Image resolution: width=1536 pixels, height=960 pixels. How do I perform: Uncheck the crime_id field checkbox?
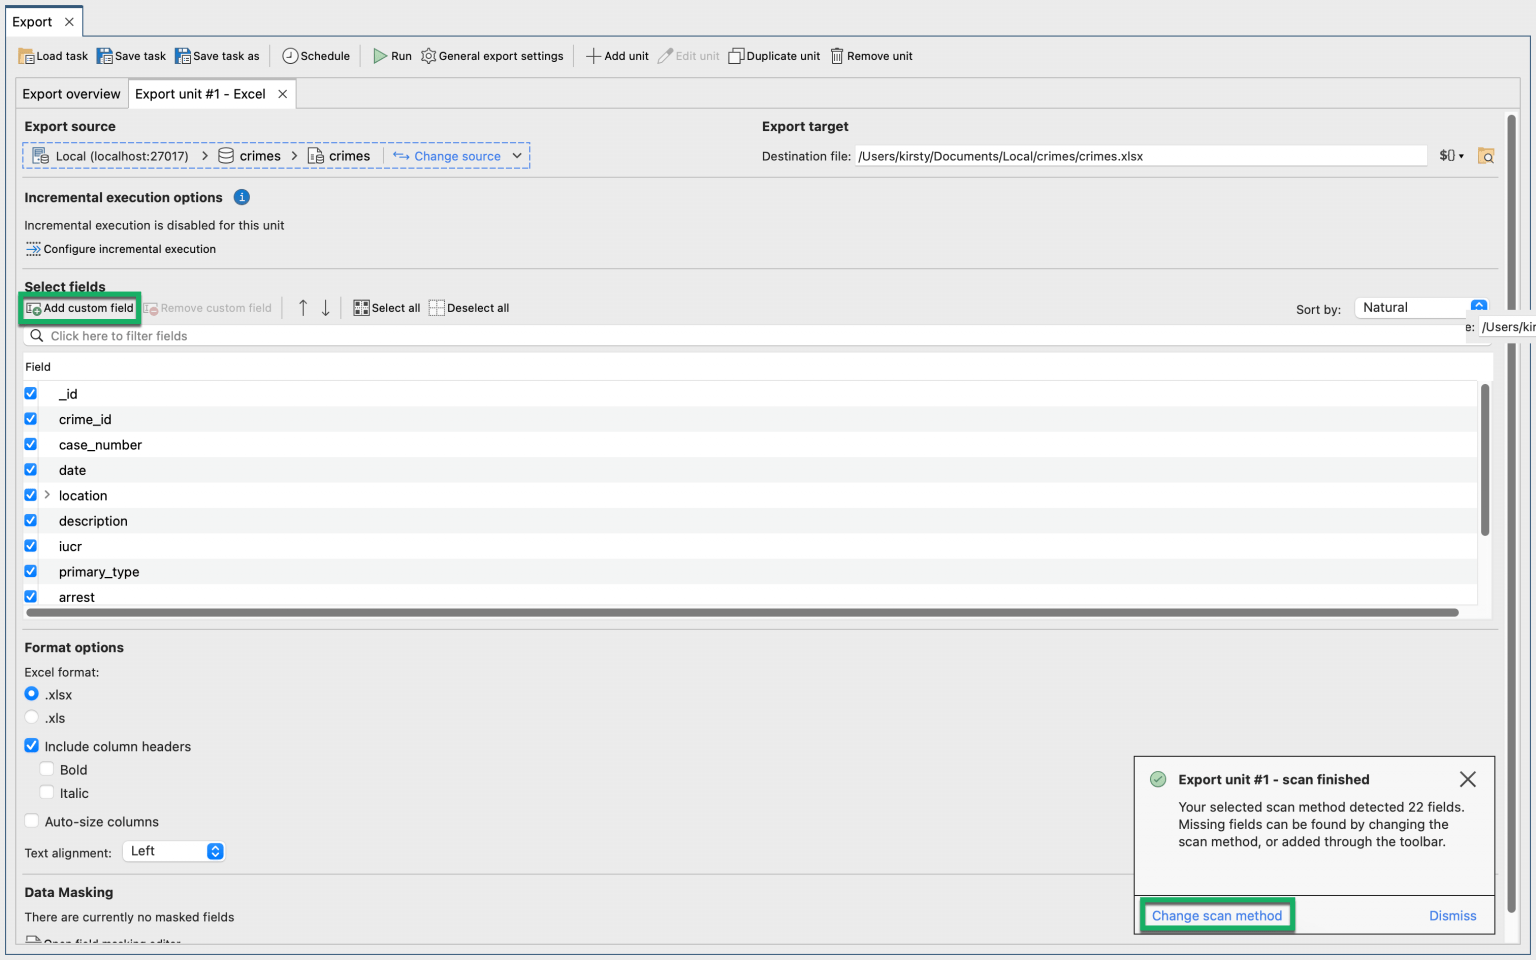click(x=31, y=419)
